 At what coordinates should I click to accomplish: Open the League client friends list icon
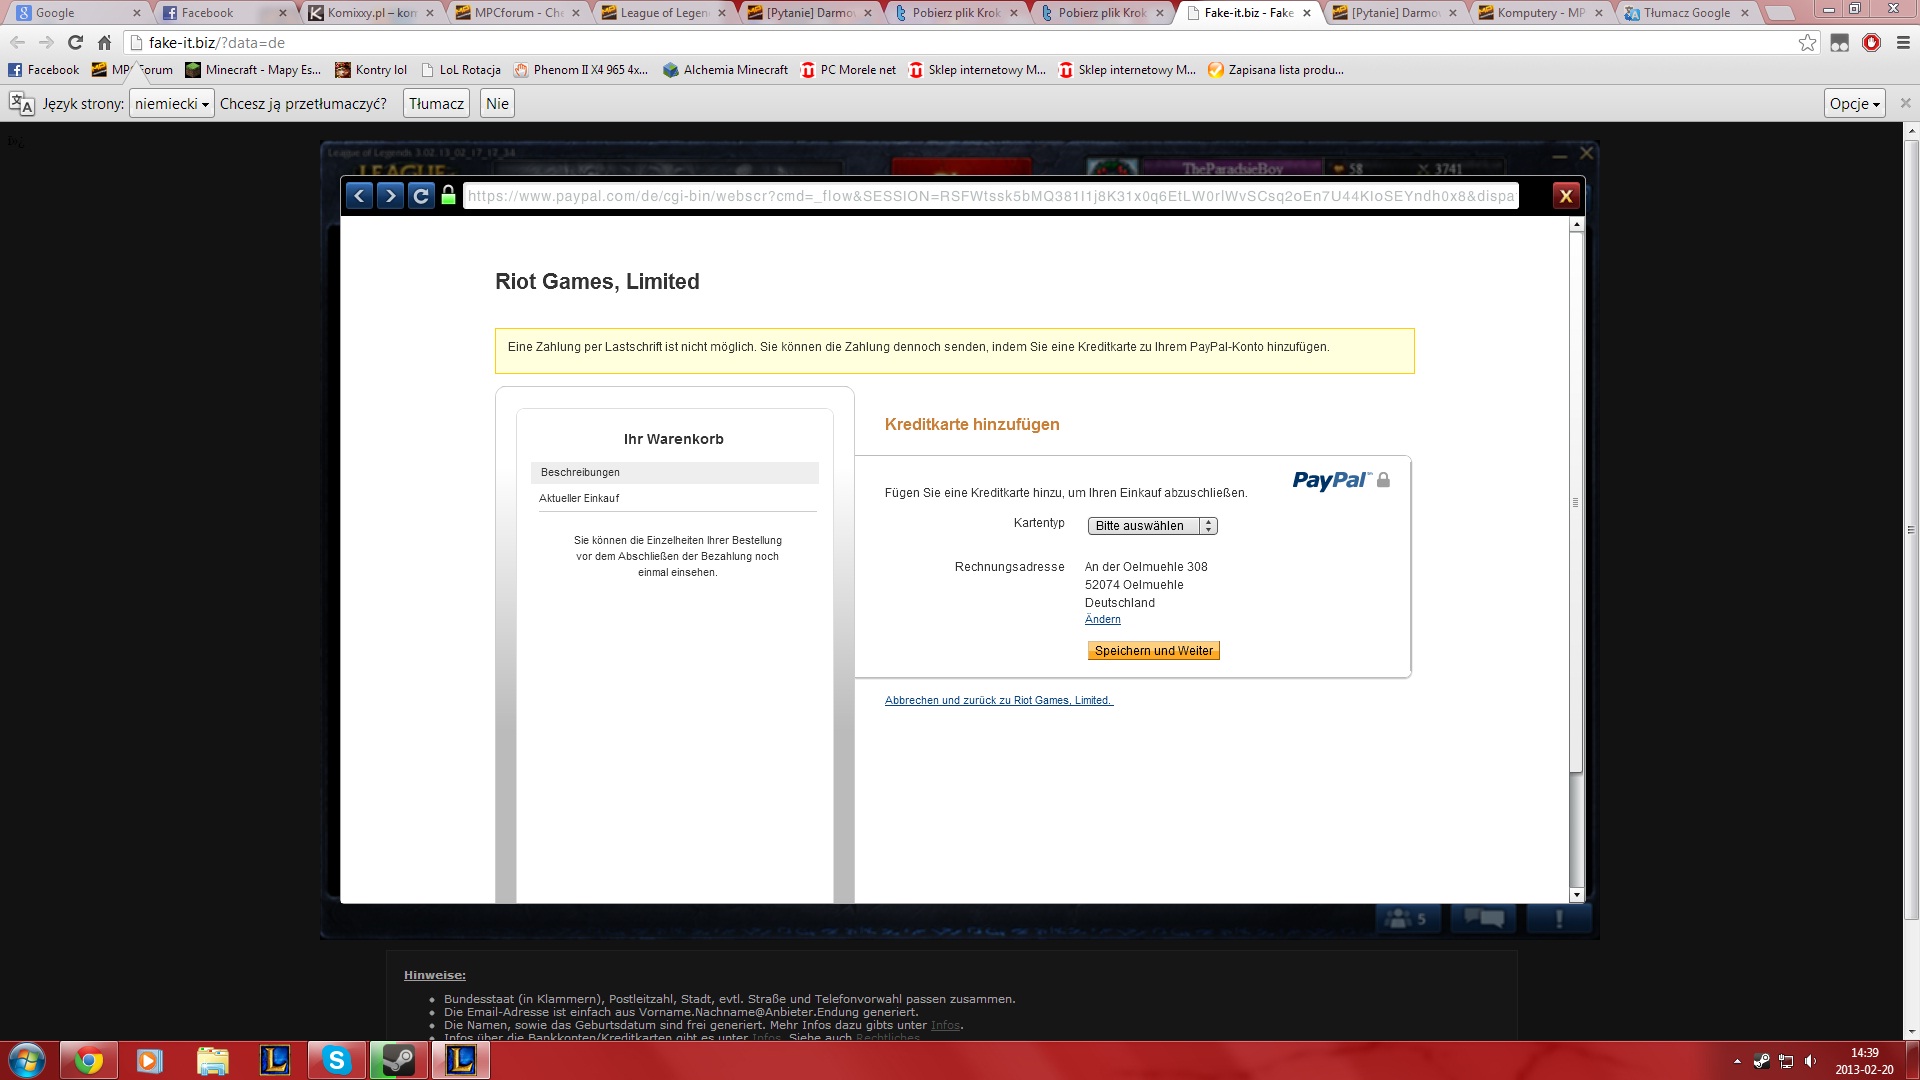click(x=1408, y=918)
